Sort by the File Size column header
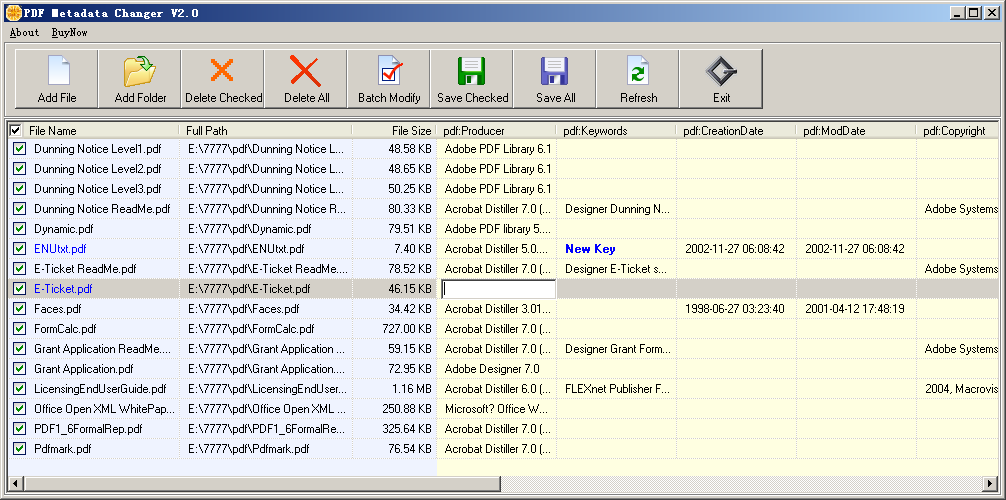Image resolution: width=1006 pixels, height=500 pixels. 411,130
